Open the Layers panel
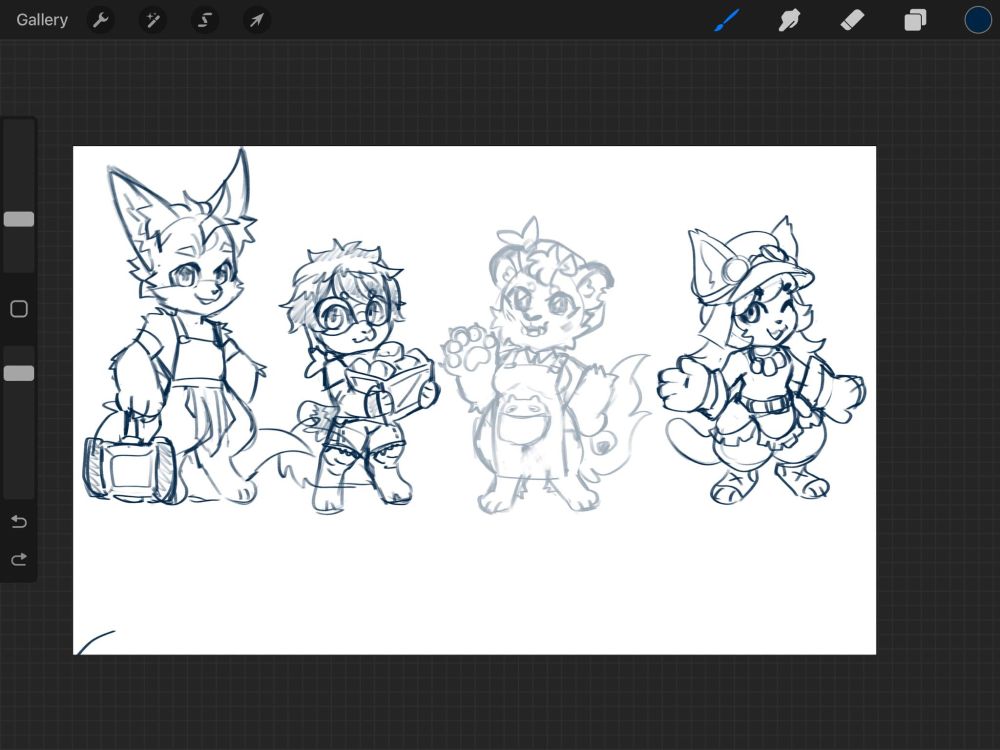 [915, 20]
